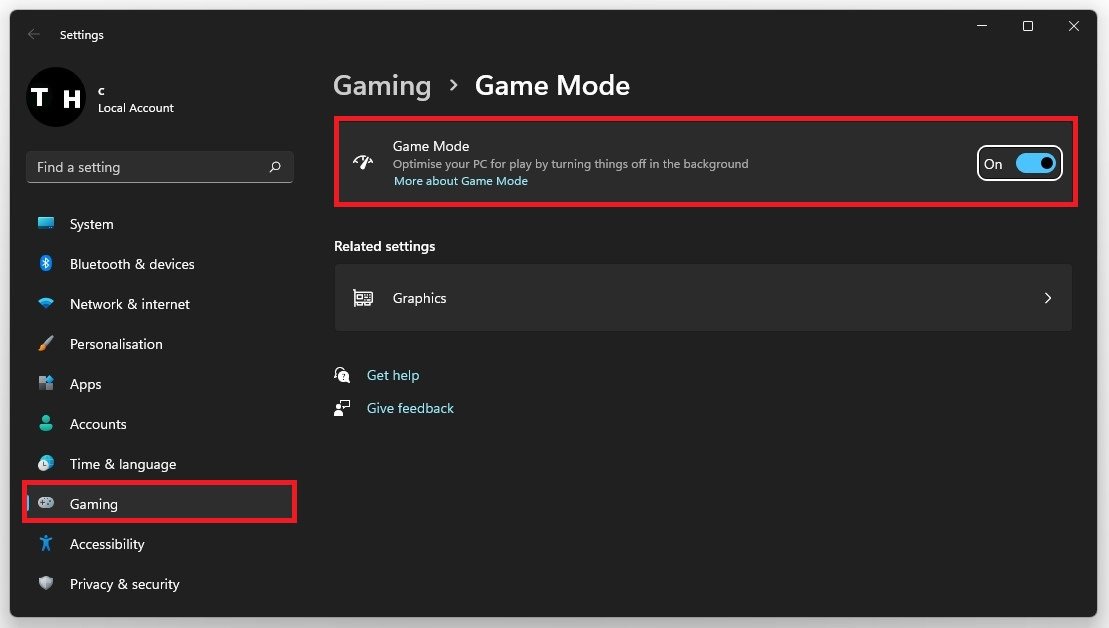Click the Accounts person icon
1109x628 pixels.
point(46,423)
